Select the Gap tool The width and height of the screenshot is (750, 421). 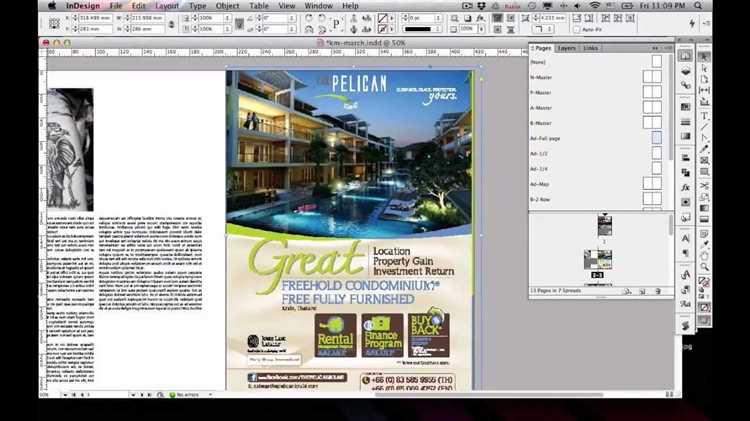704,90
